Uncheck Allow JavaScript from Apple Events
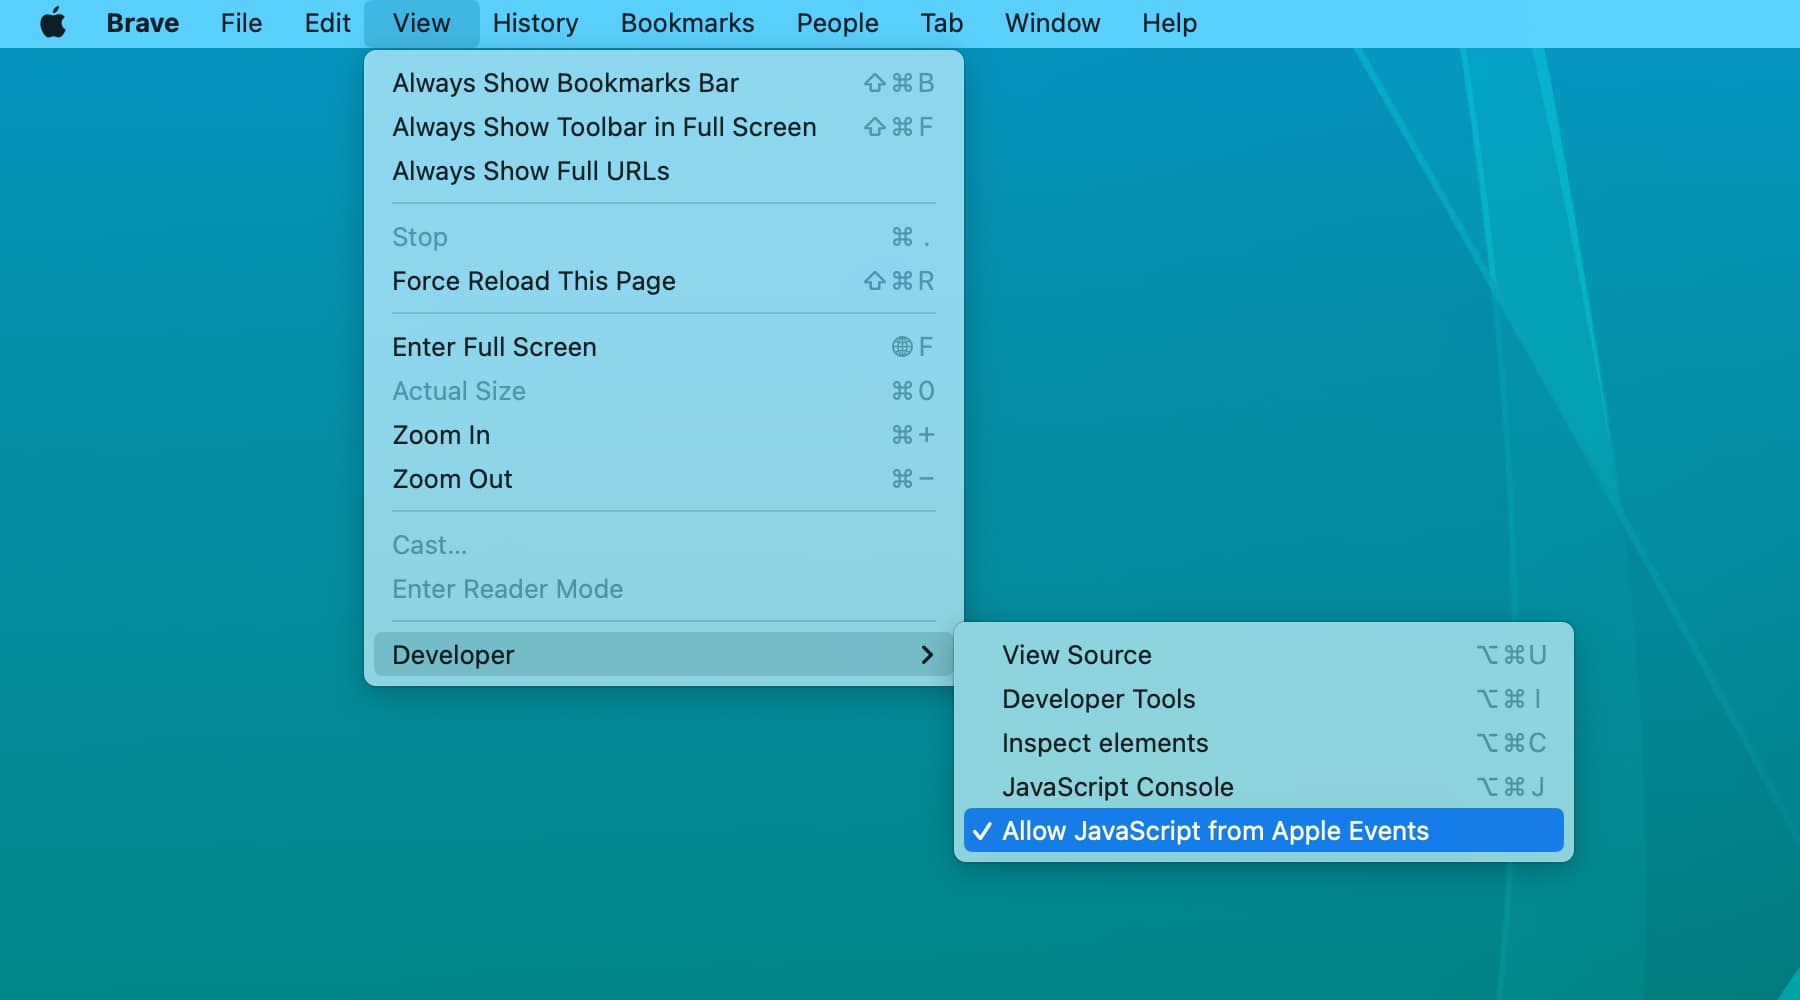1800x1000 pixels. [1214, 831]
